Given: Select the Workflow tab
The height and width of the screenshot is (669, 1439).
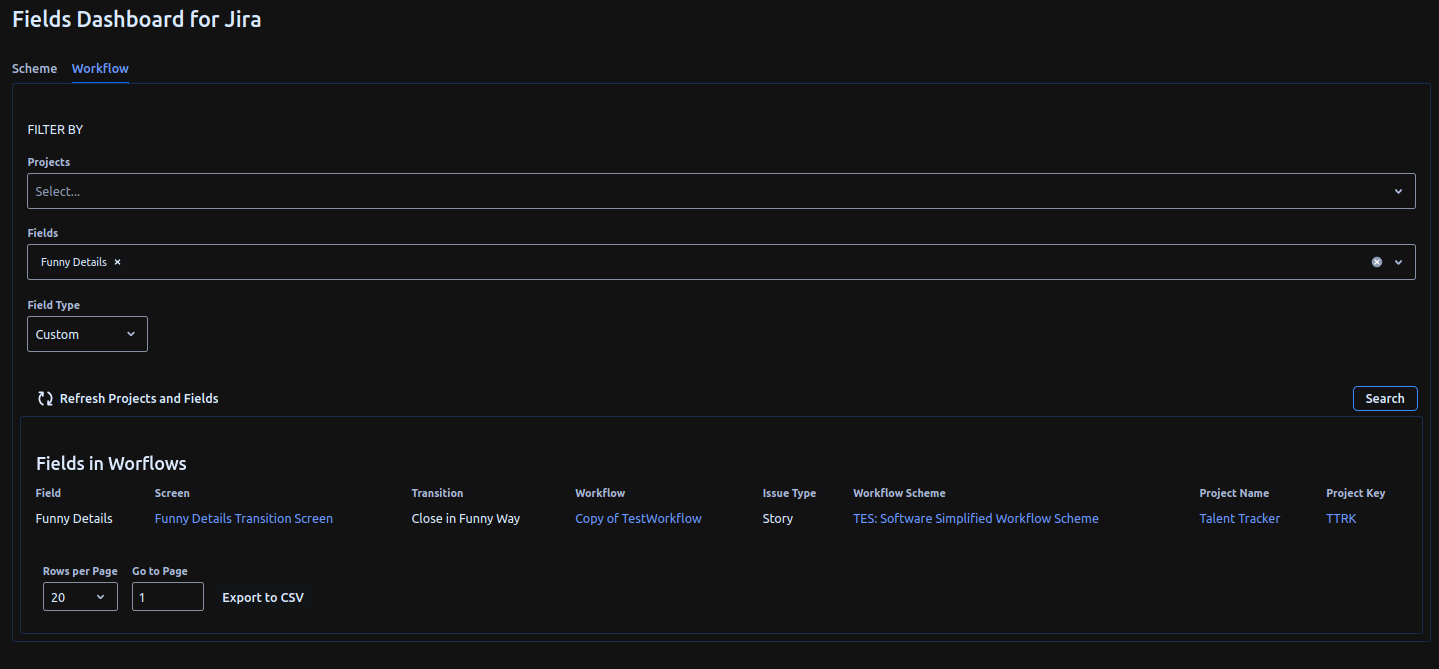Looking at the screenshot, I should (99, 68).
